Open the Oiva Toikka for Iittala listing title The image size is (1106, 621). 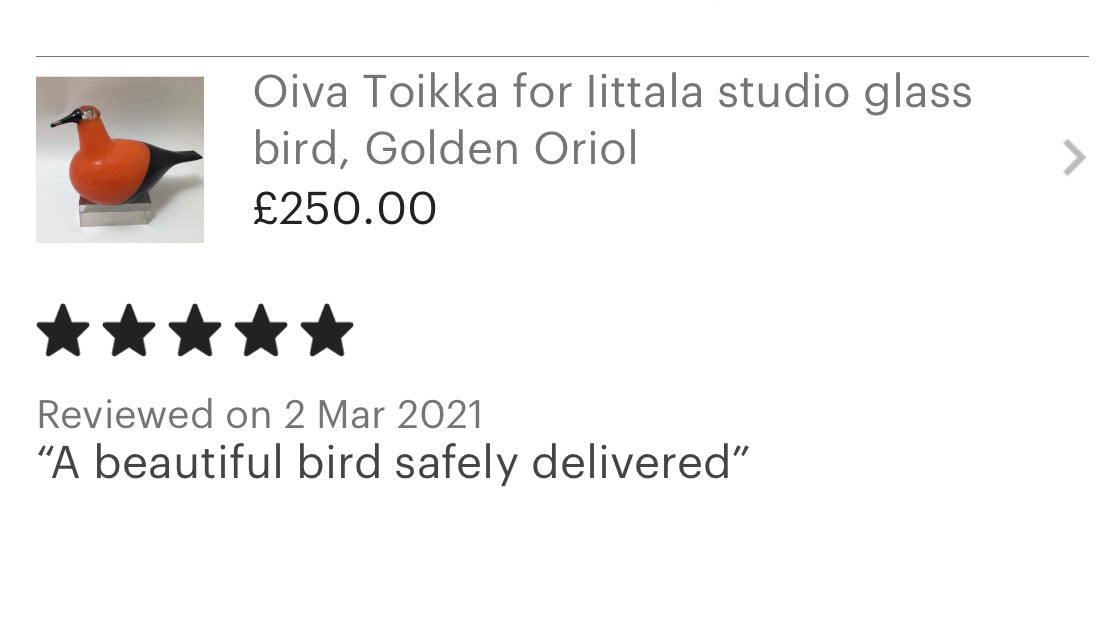pyautogui.click(x=612, y=121)
